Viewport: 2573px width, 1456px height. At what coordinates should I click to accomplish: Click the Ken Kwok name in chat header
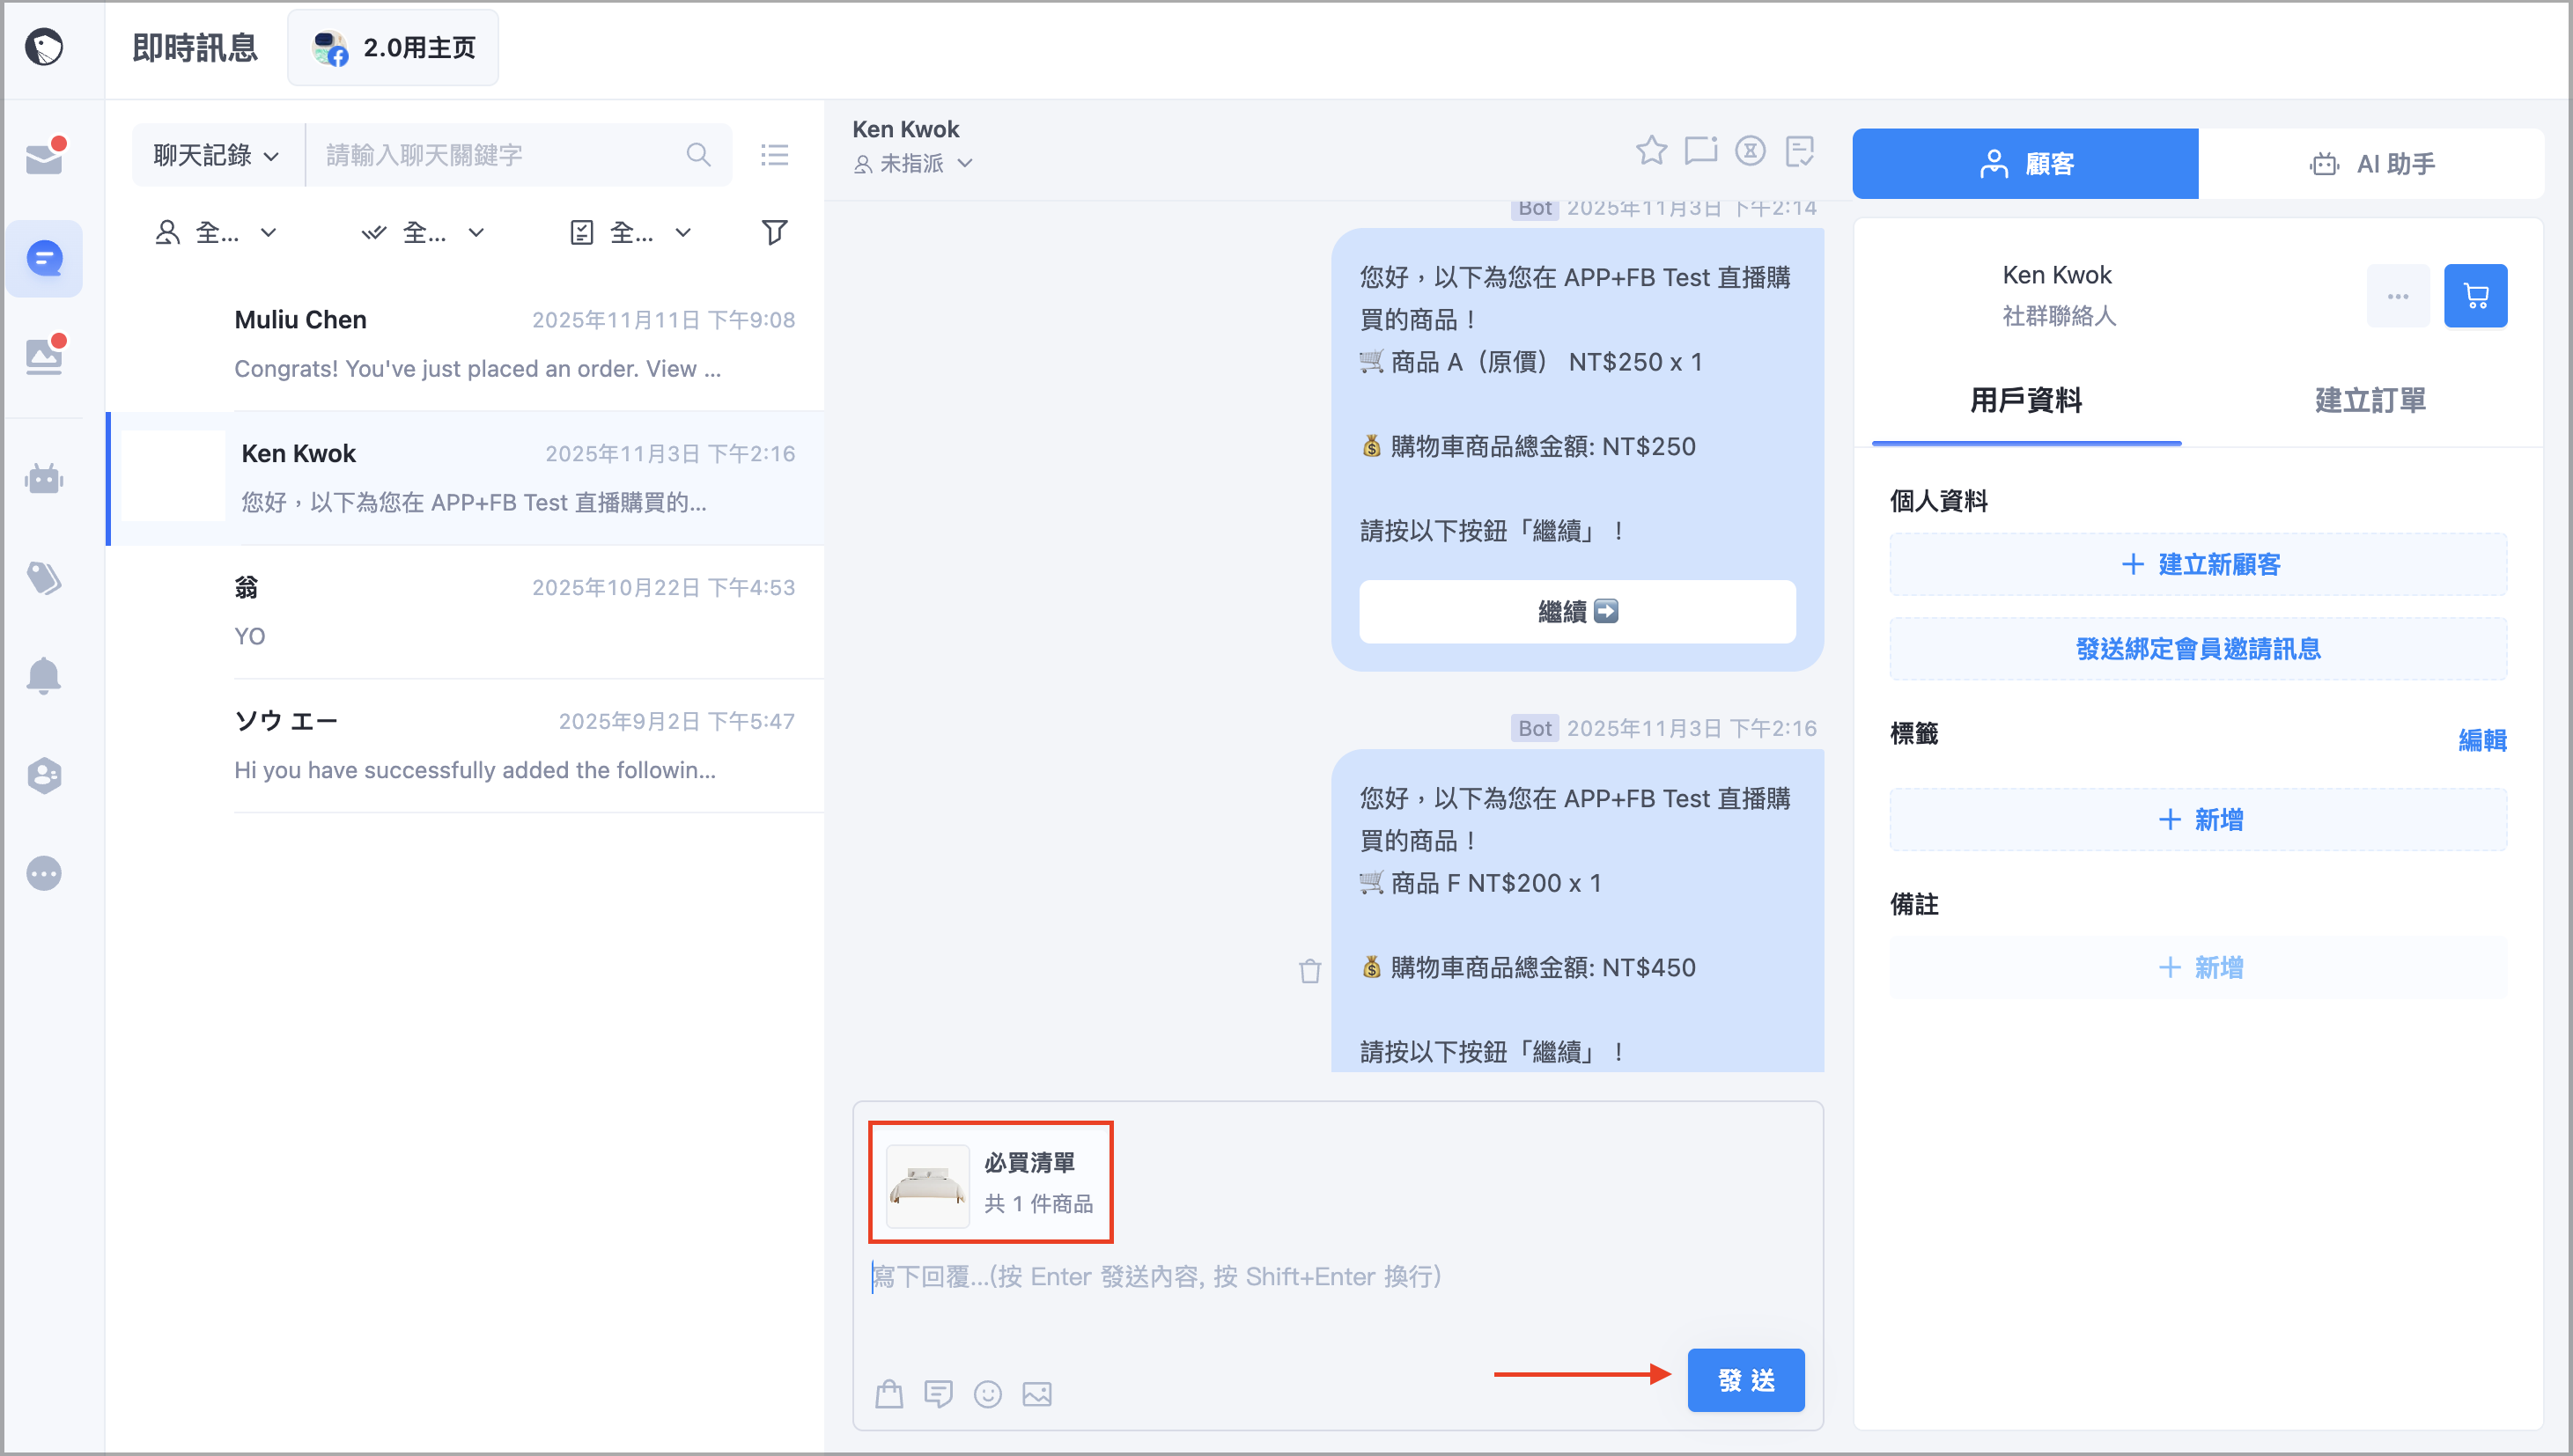point(905,129)
